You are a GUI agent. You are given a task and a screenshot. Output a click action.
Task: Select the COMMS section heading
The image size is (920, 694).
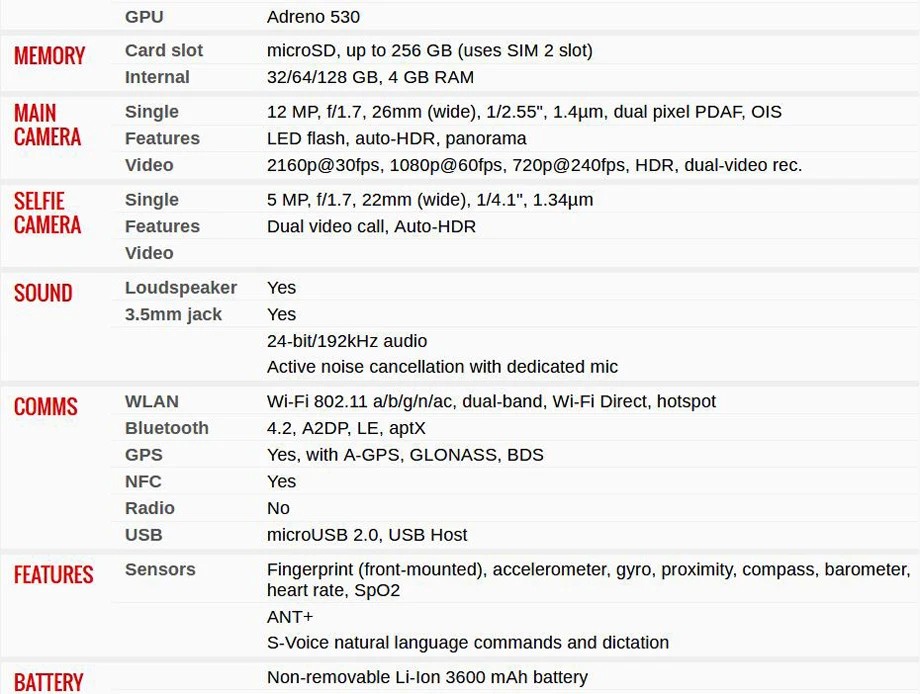coord(46,407)
